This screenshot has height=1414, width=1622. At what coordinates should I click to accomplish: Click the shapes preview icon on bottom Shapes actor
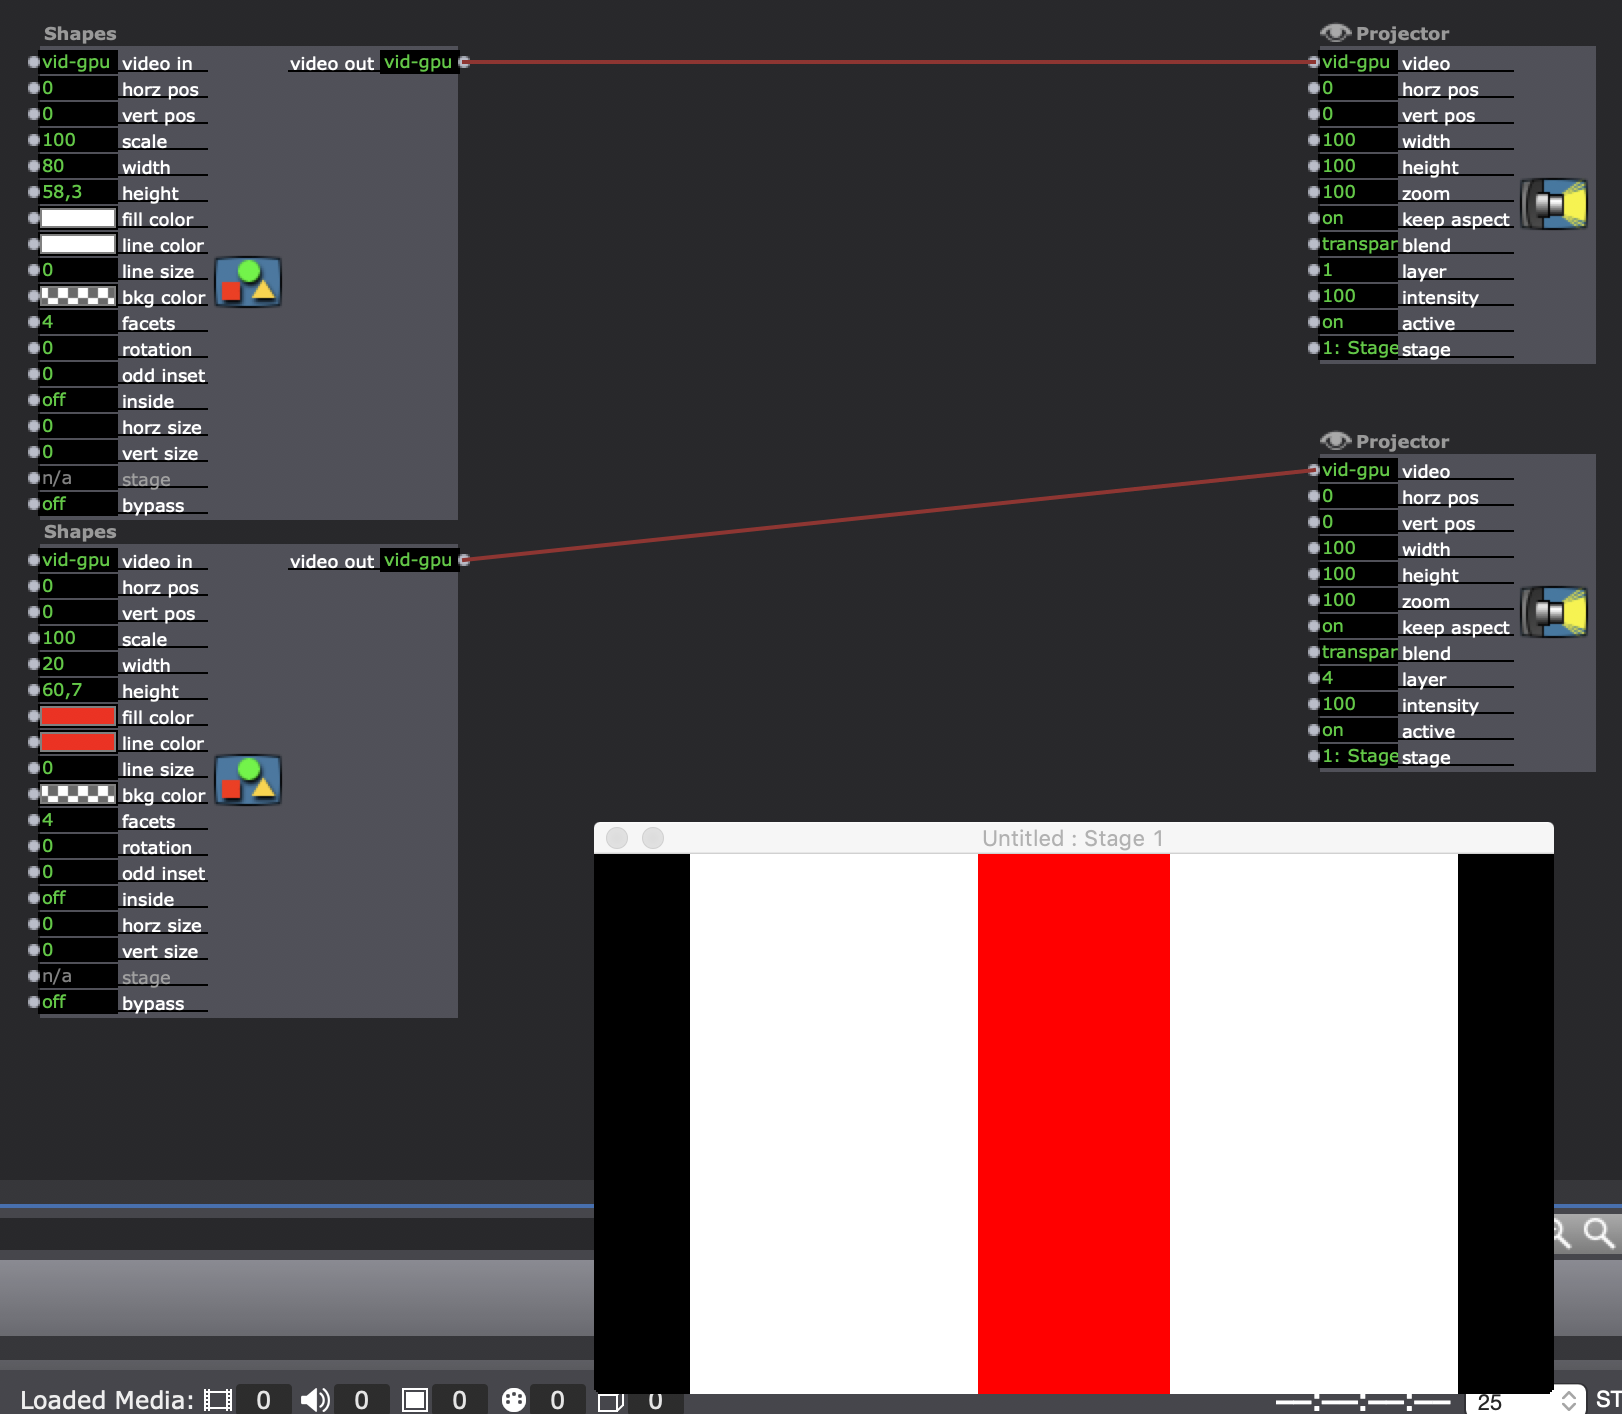[248, 781]
